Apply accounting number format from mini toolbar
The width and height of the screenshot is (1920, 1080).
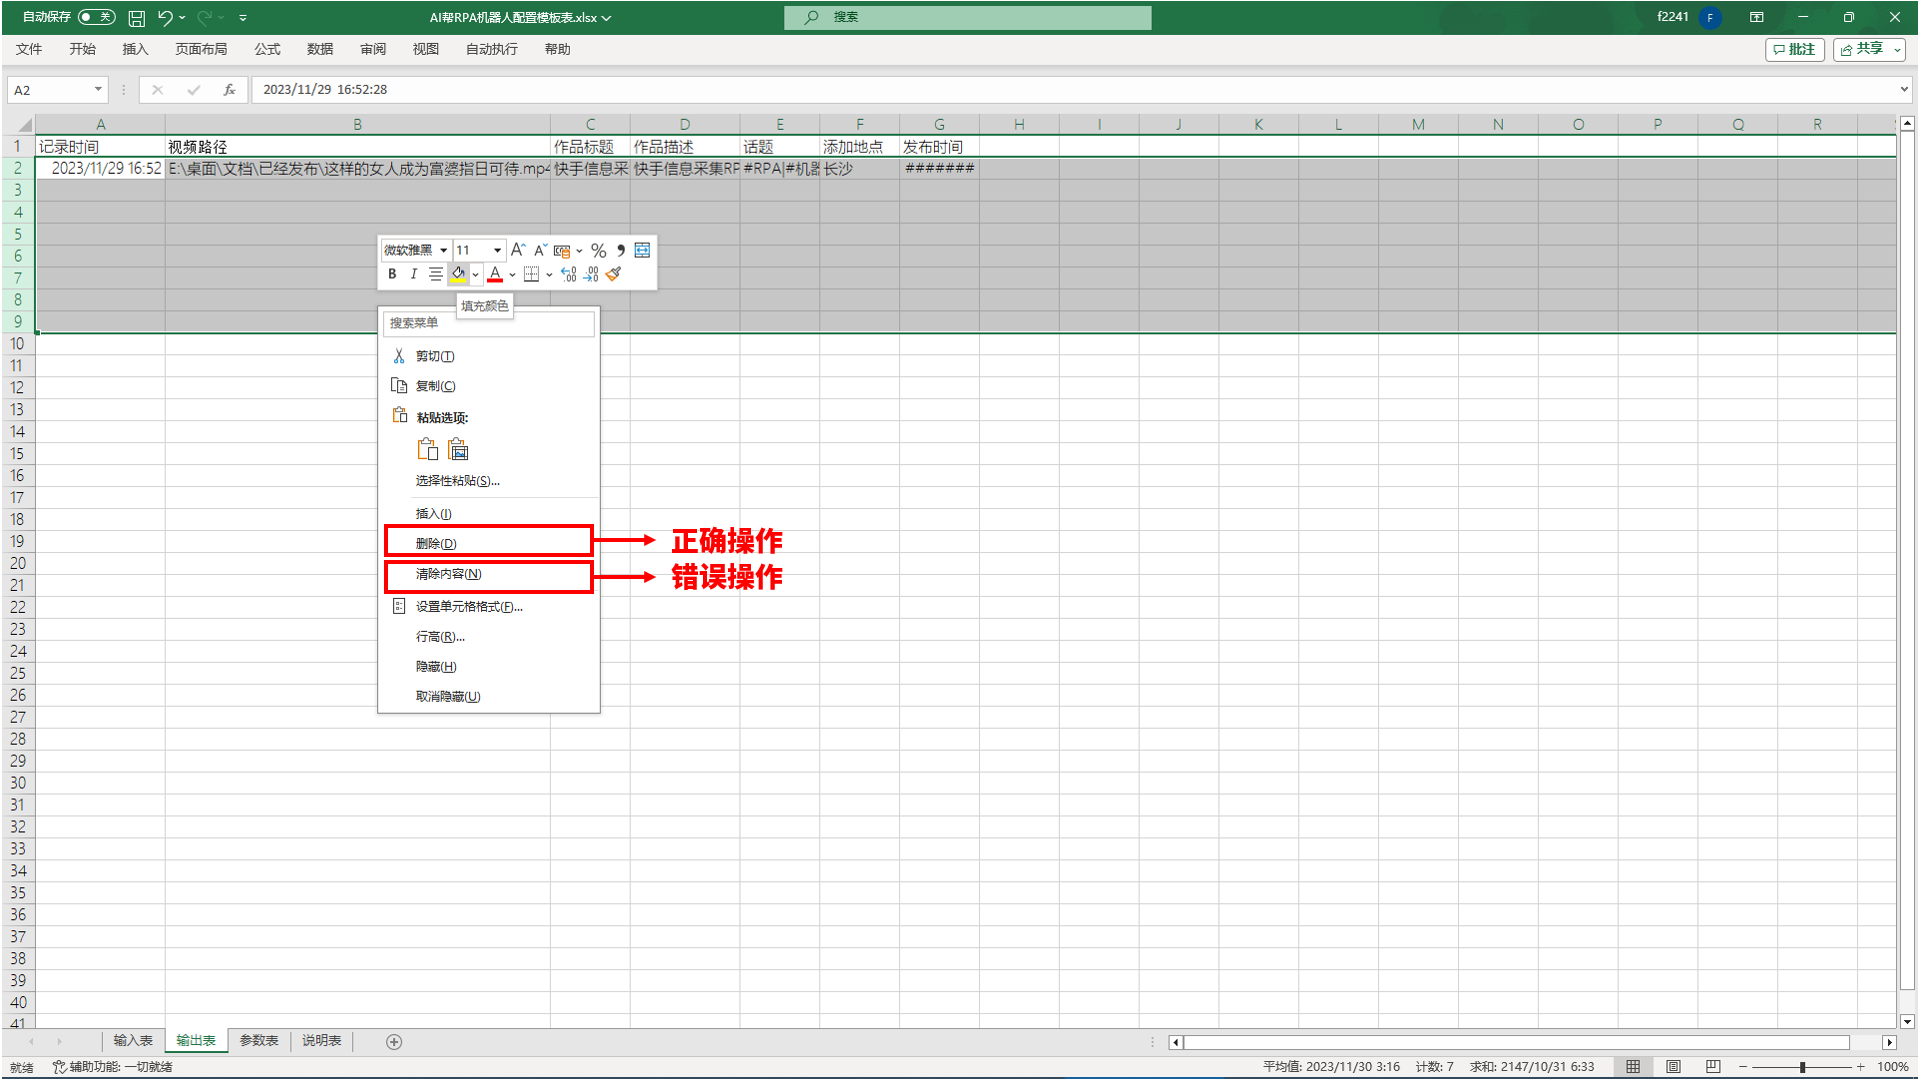(562, 250)
